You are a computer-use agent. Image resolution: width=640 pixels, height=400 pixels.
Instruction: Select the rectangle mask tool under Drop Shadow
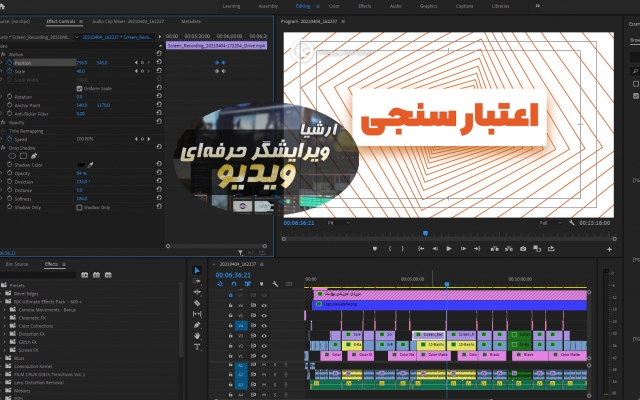[23, 156]
